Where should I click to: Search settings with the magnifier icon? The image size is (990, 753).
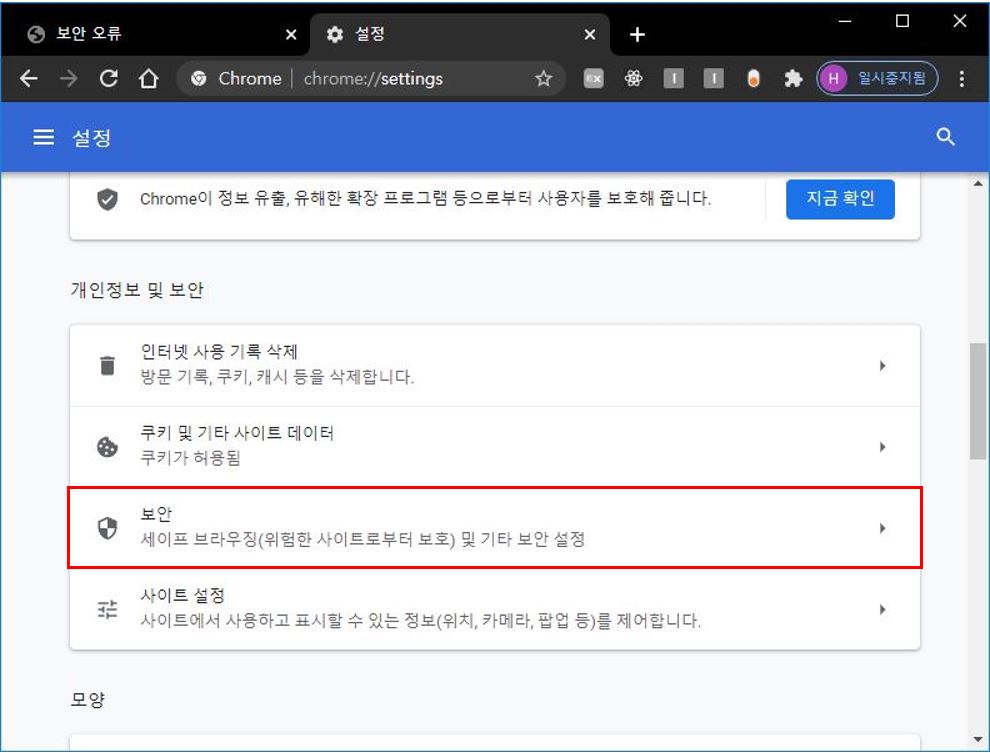tap(945, 137)
